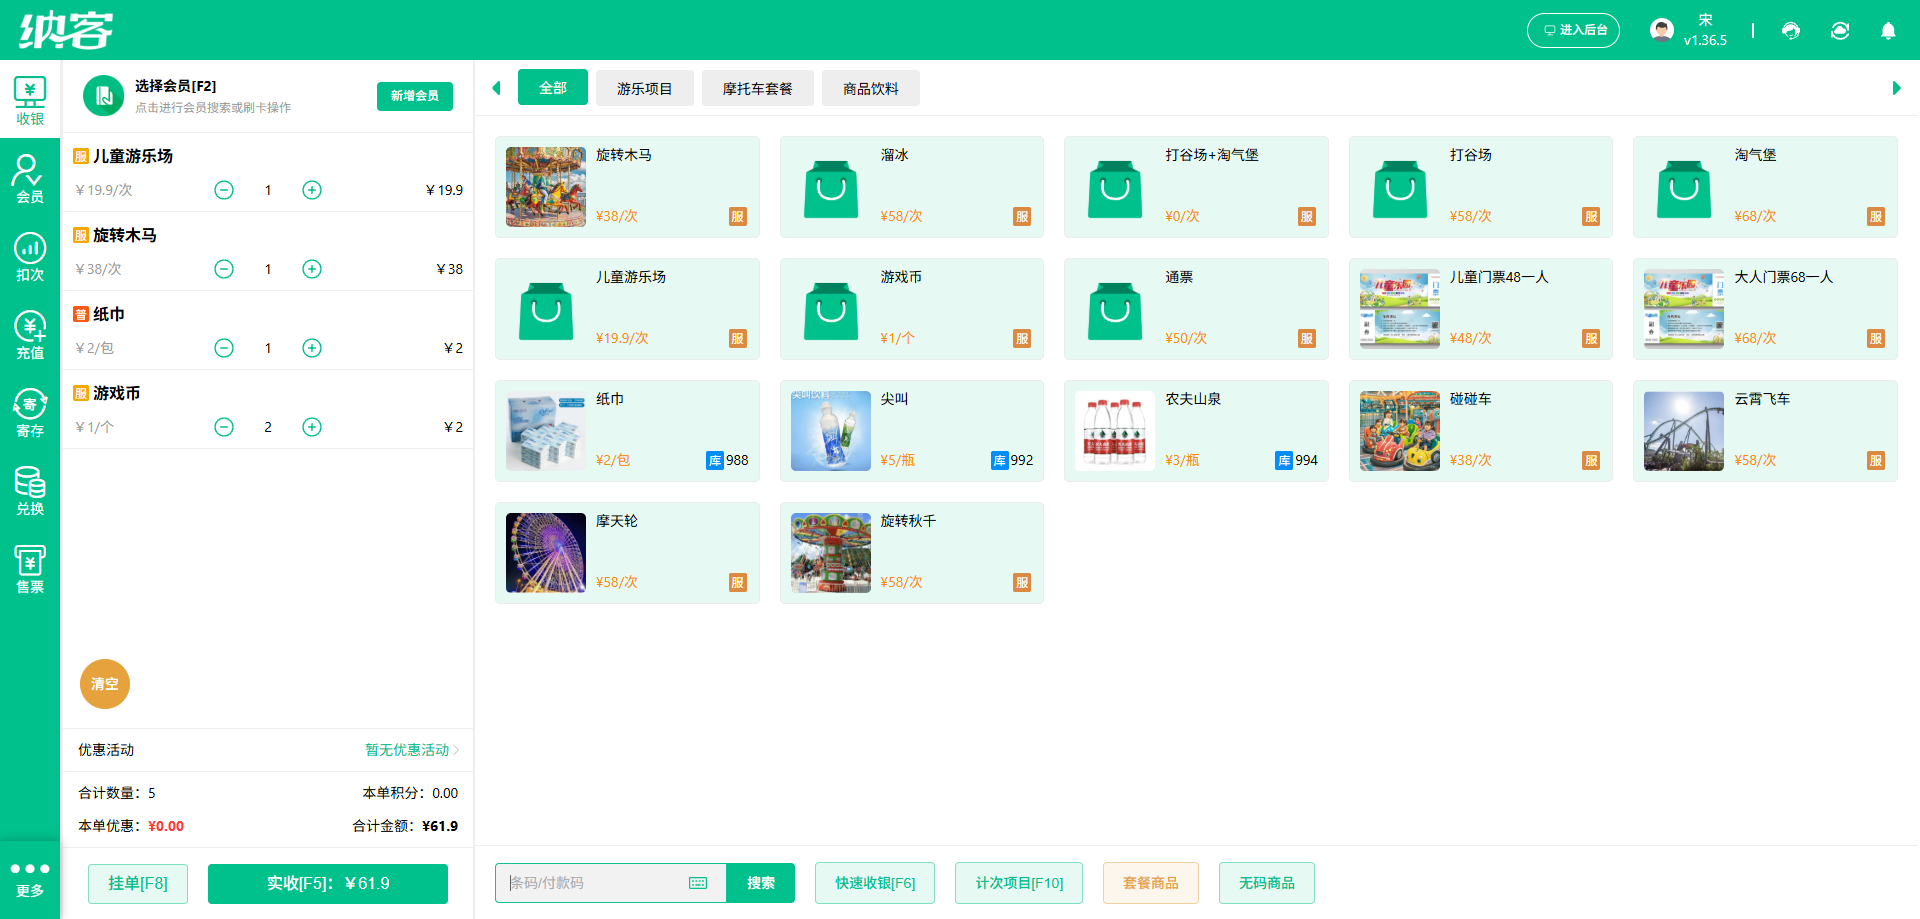Click keyboard icon in barcode field
Image resolution: width=1920 pixels, height=919 pixels.
coord(698,883)
